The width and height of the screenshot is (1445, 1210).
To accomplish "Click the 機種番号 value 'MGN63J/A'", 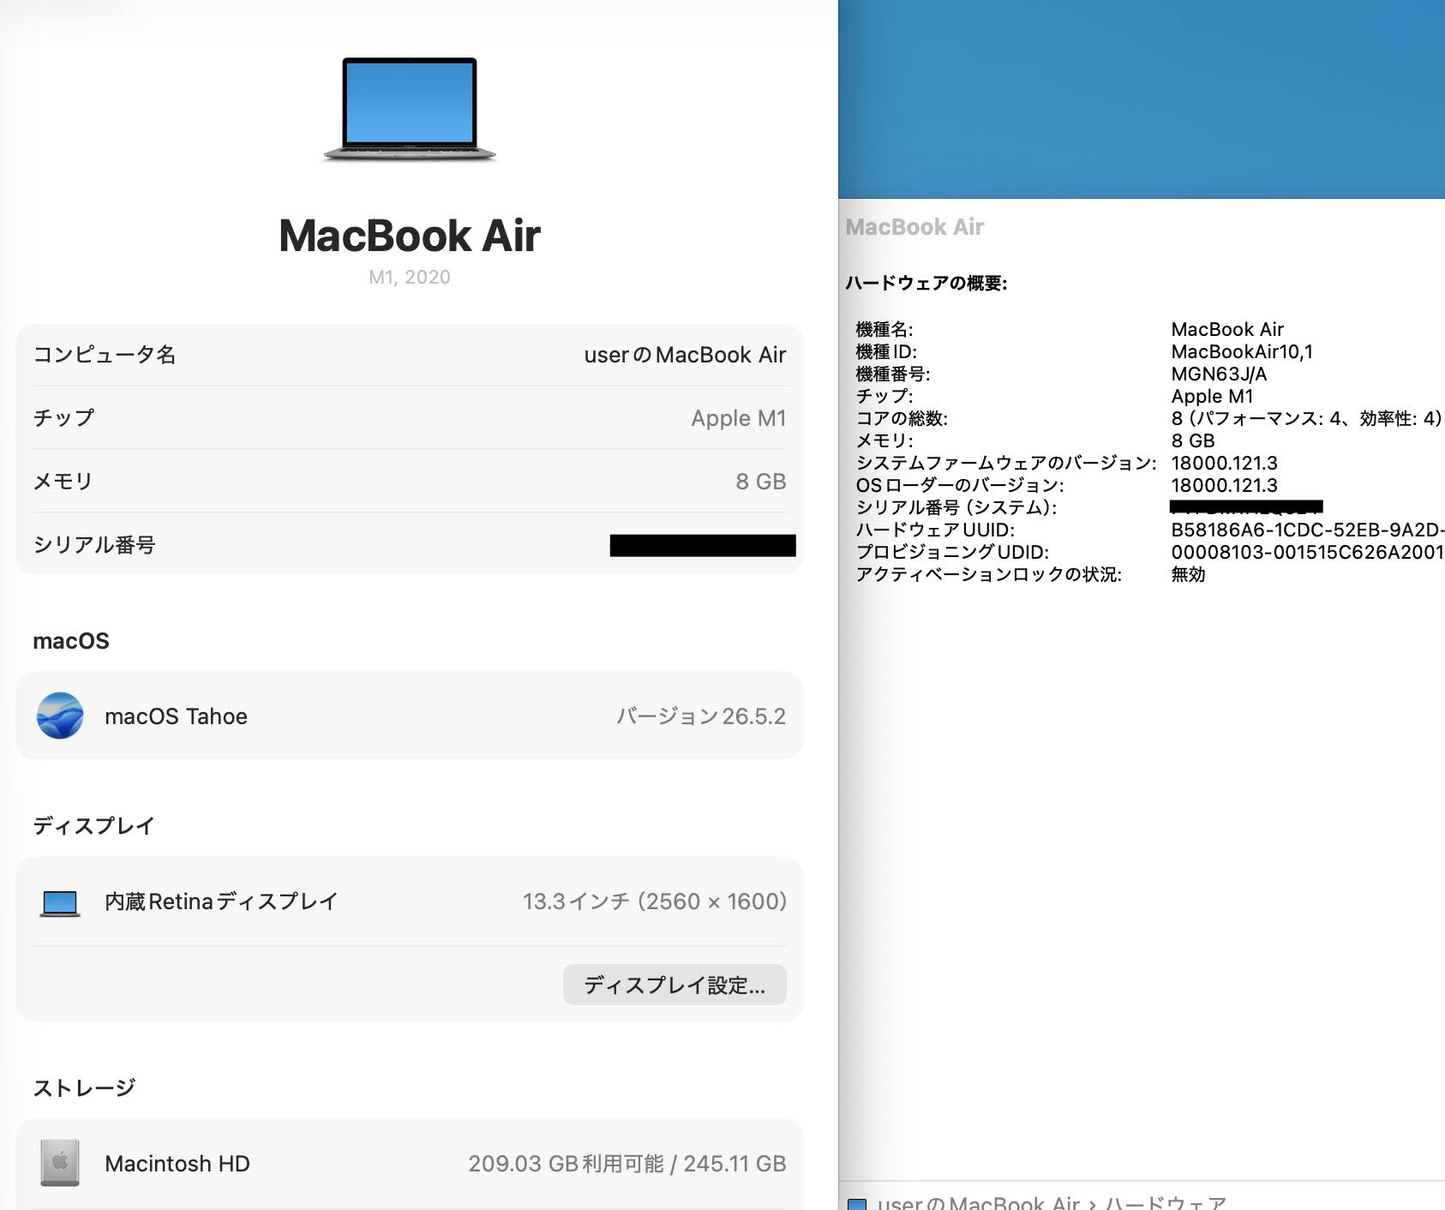I will tap(1219, 374).
